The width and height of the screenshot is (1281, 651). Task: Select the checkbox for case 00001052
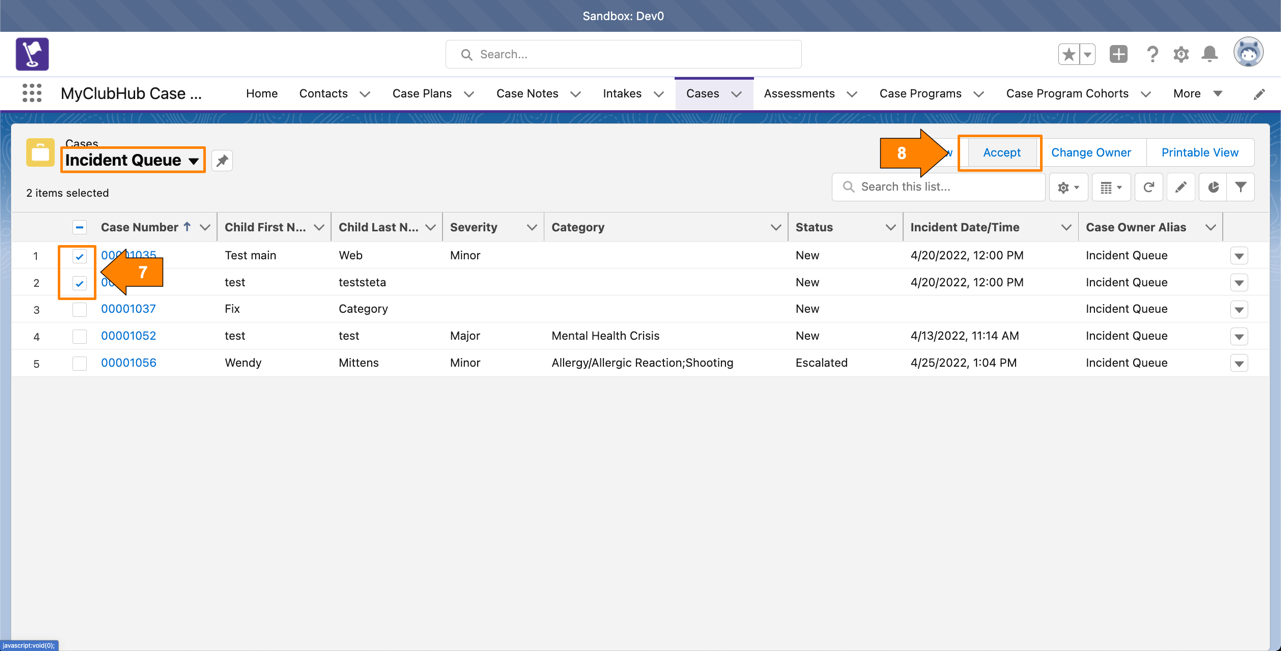coord(79,337)
